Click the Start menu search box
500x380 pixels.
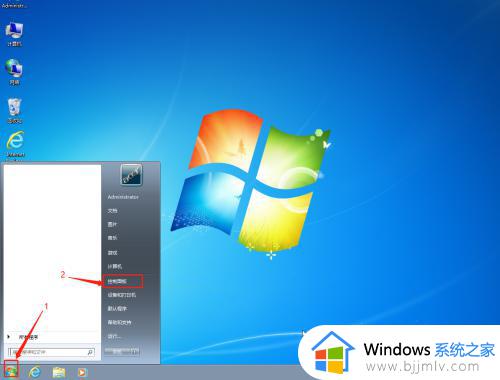coord(51,352)
